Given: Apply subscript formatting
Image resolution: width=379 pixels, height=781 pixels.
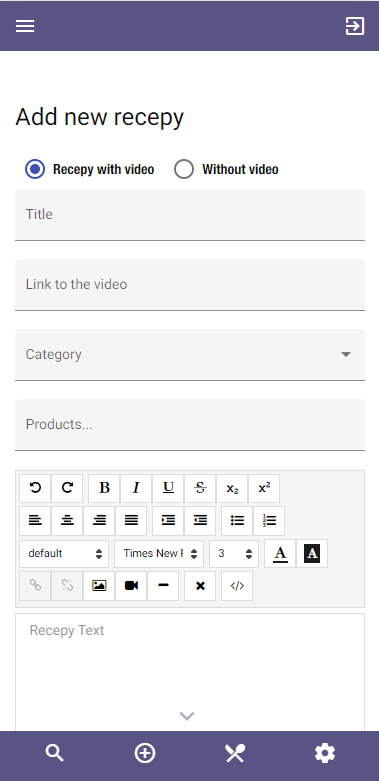Looking at the screenshot, I should point(232,488).
